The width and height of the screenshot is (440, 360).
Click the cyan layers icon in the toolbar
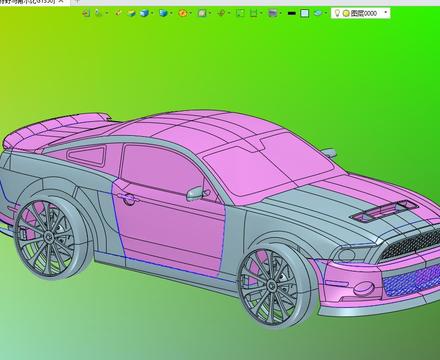tap(318, 13)
